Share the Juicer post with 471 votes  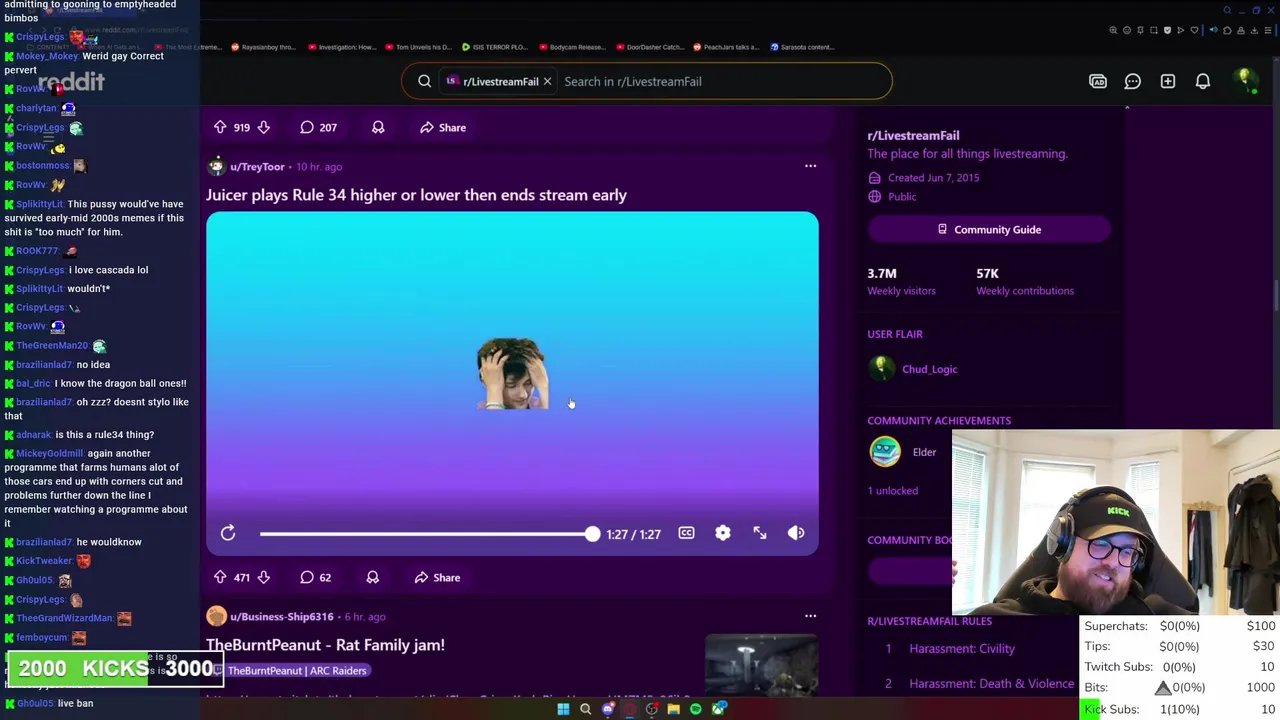(x=438, y=577)
